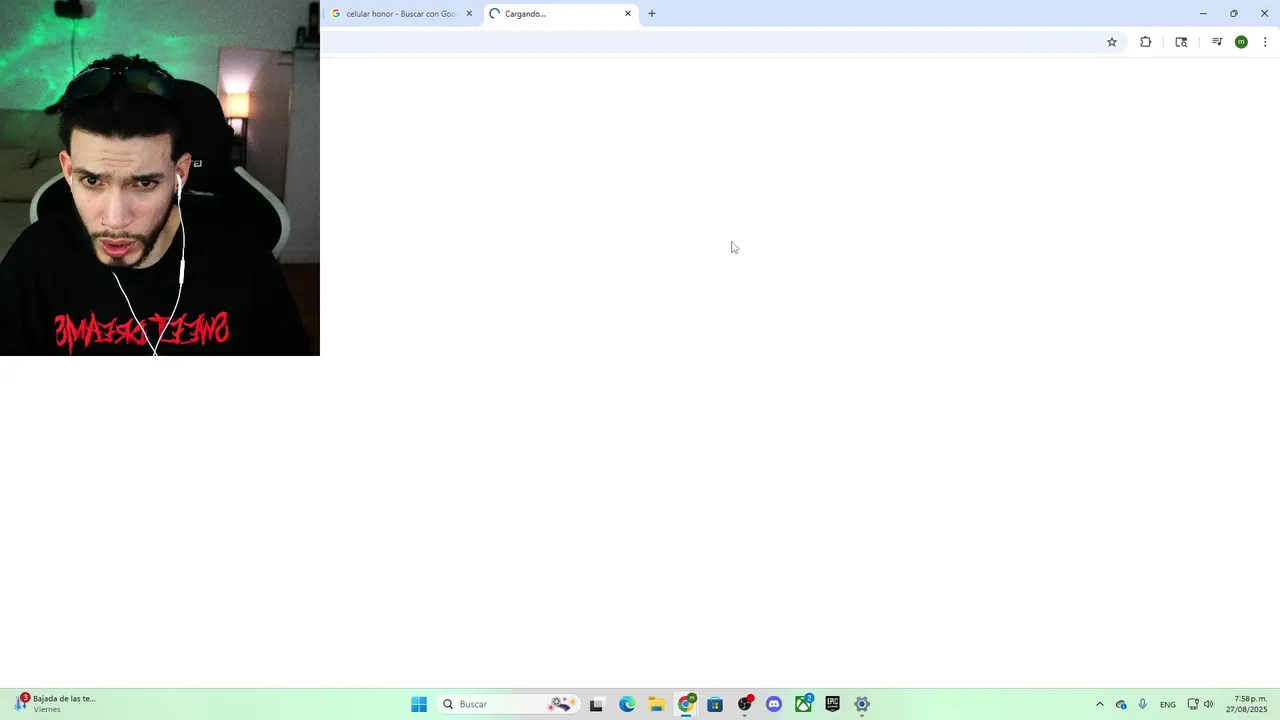Open the green profile avatar menu
Viewport: 1280px width, 720px height.
pyautogui.click(x=1241, y=42)
